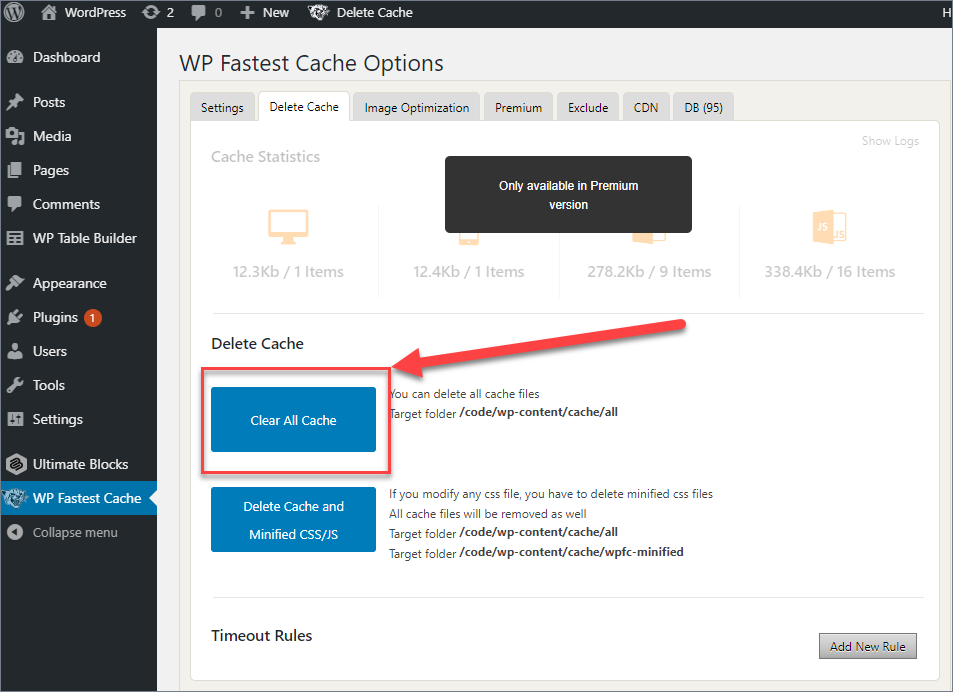Click the WP Fastest Cache Options title
The image size is (953, 692).
[x=311, y=63]
